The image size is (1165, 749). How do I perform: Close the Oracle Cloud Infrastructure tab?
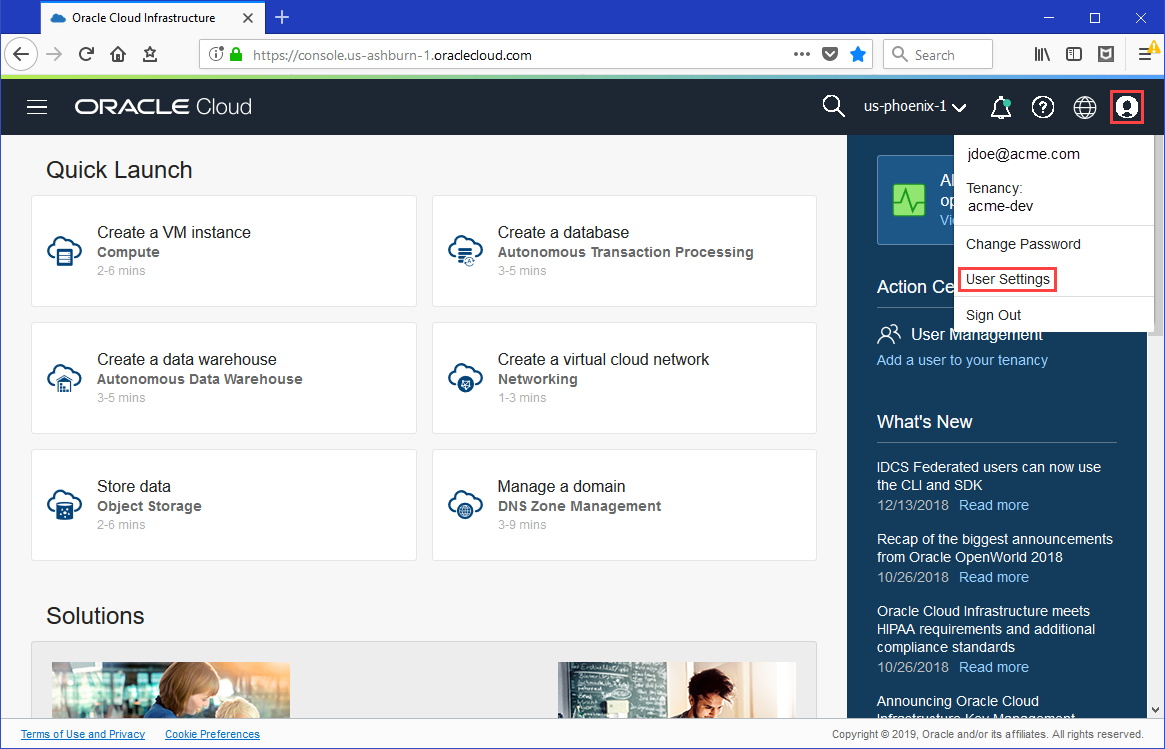click(x=248, y=18)
